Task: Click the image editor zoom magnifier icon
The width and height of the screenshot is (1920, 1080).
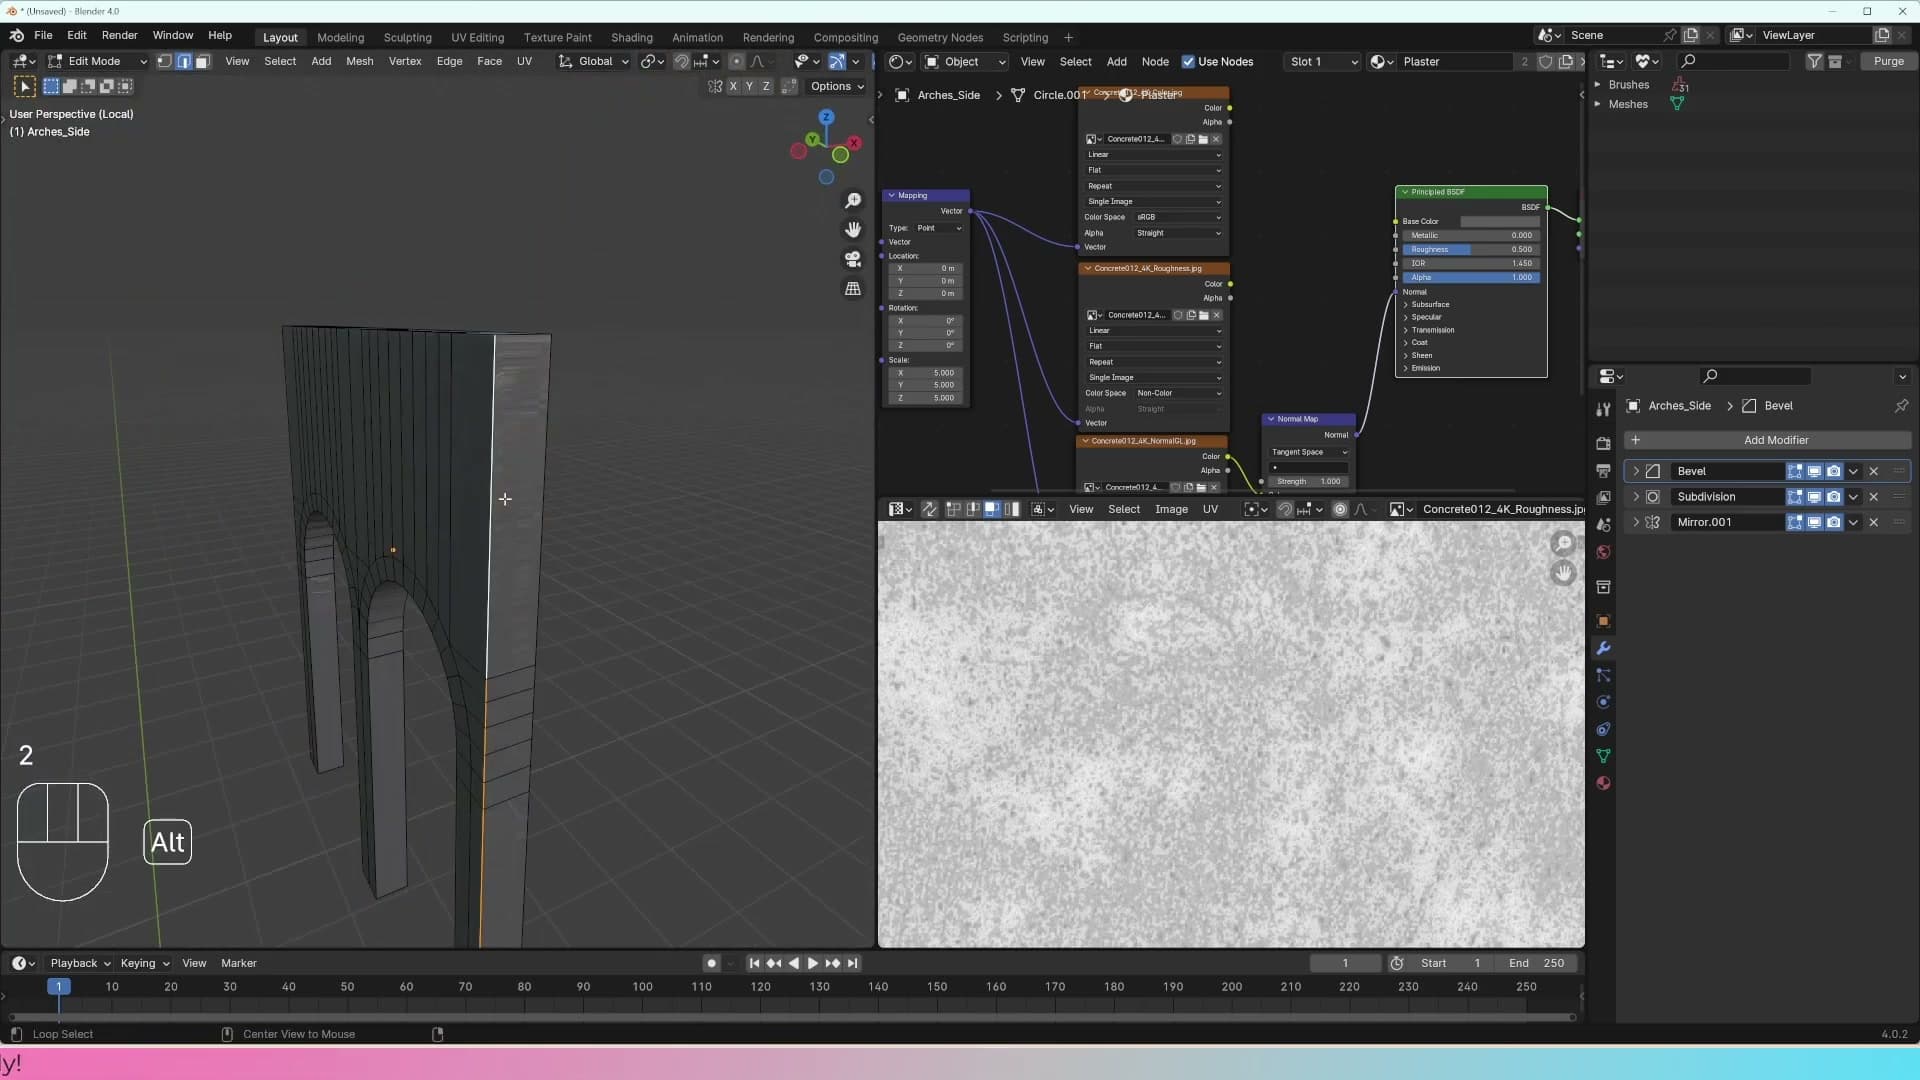Action: [x=1563, y=544]
